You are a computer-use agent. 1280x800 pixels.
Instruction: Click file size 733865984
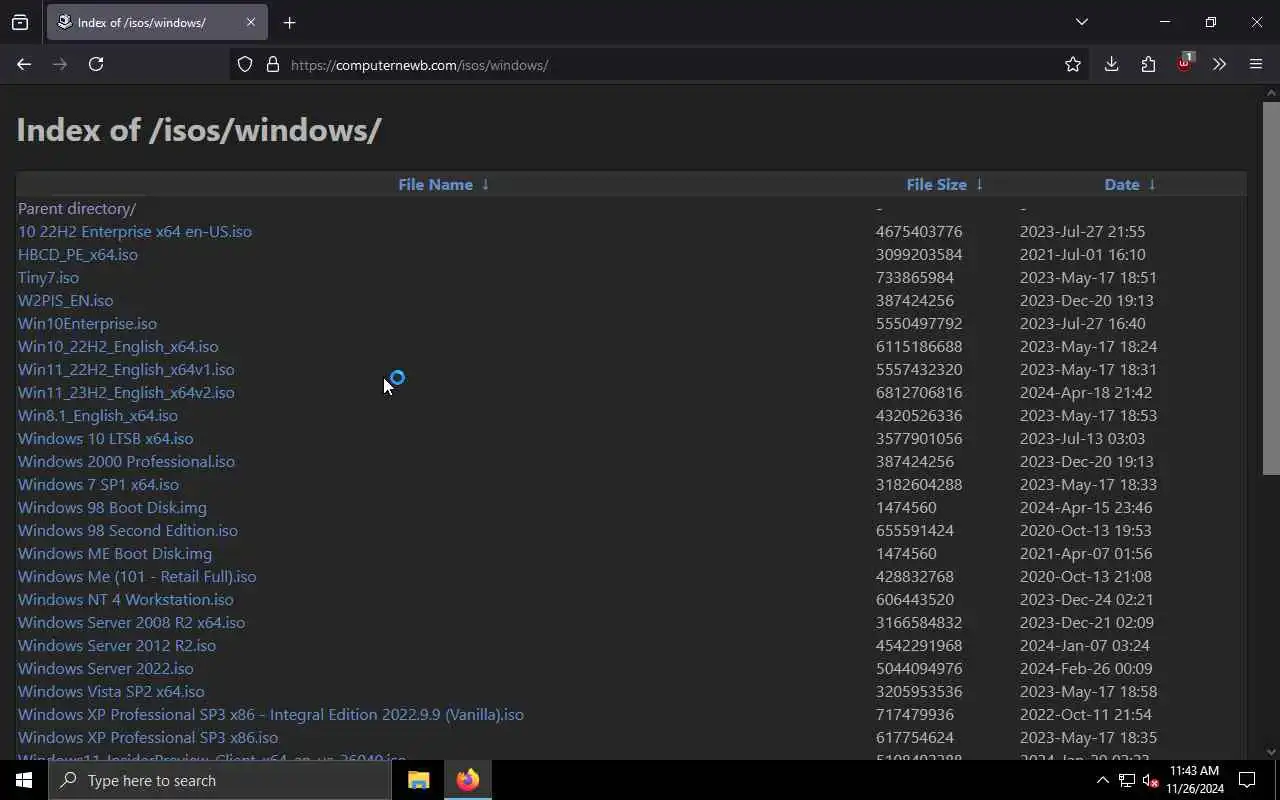[915, 277]
